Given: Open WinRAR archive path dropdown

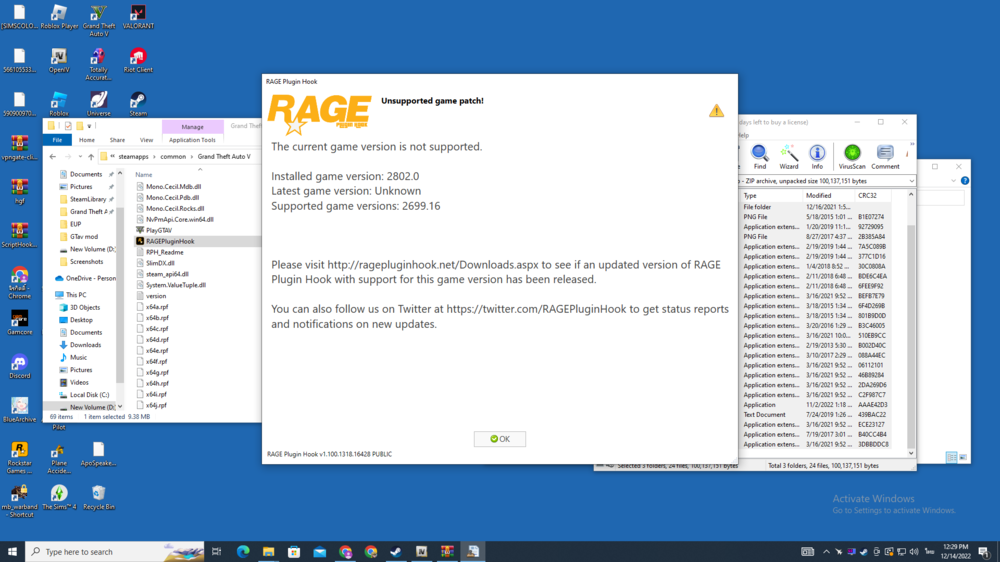Looking at the screenshot, I should [911, 181].
